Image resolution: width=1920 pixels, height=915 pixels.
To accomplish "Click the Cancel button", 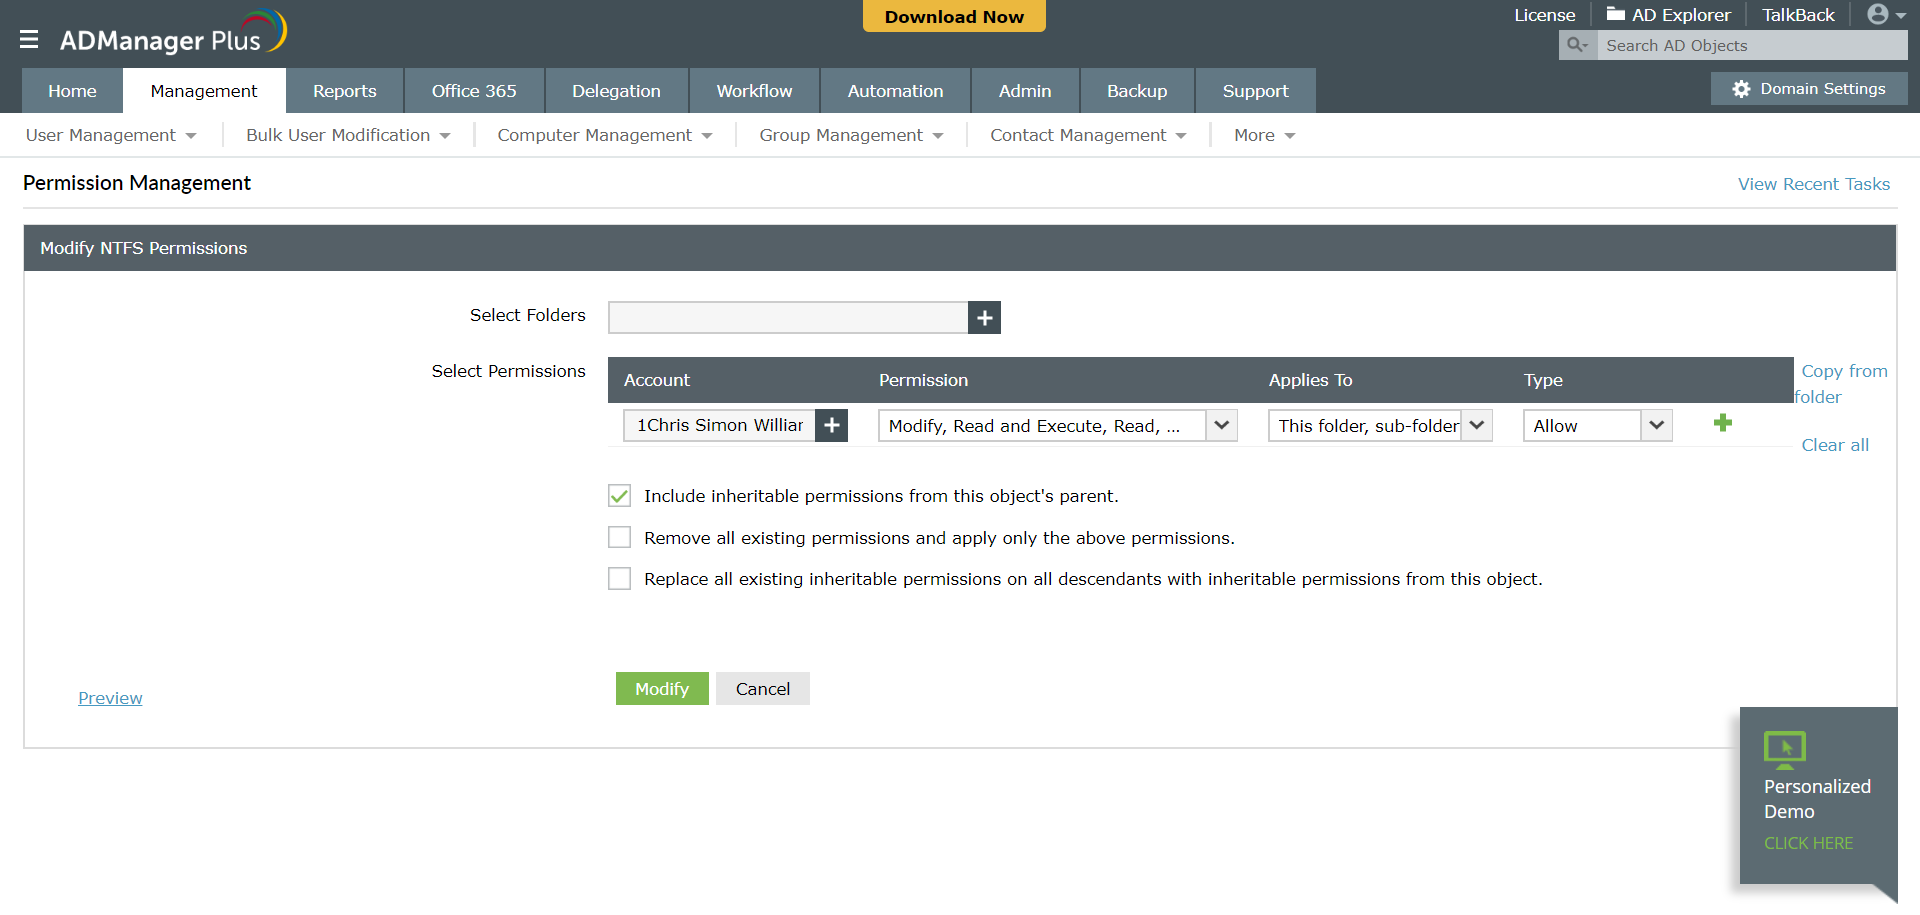I will tap(763, 689).
